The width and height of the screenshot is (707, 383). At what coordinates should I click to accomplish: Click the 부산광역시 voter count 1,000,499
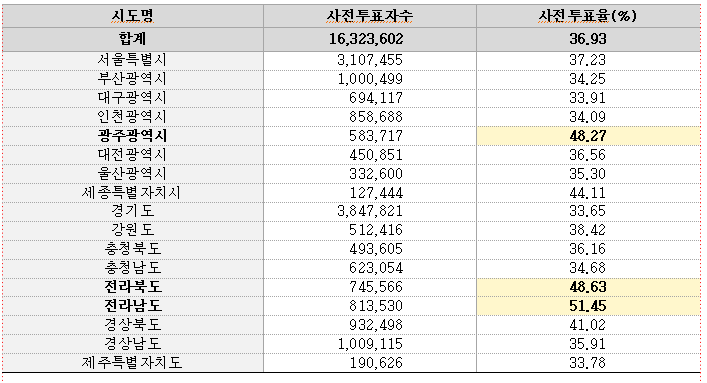pyautogui.click(x=370, y=79)
